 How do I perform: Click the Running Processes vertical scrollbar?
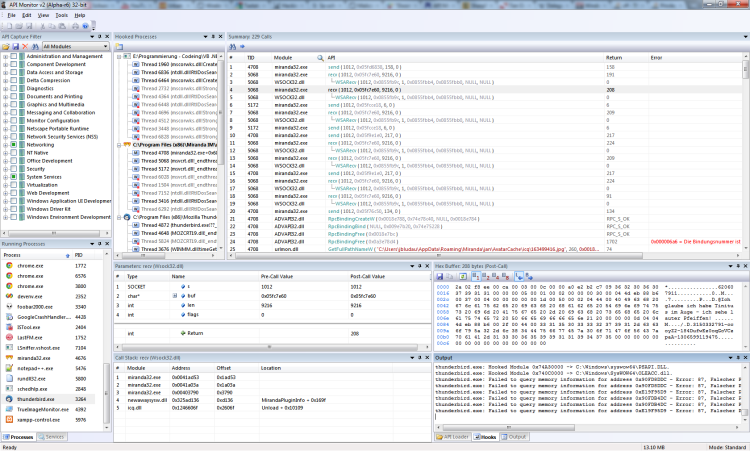coord(106,395)
